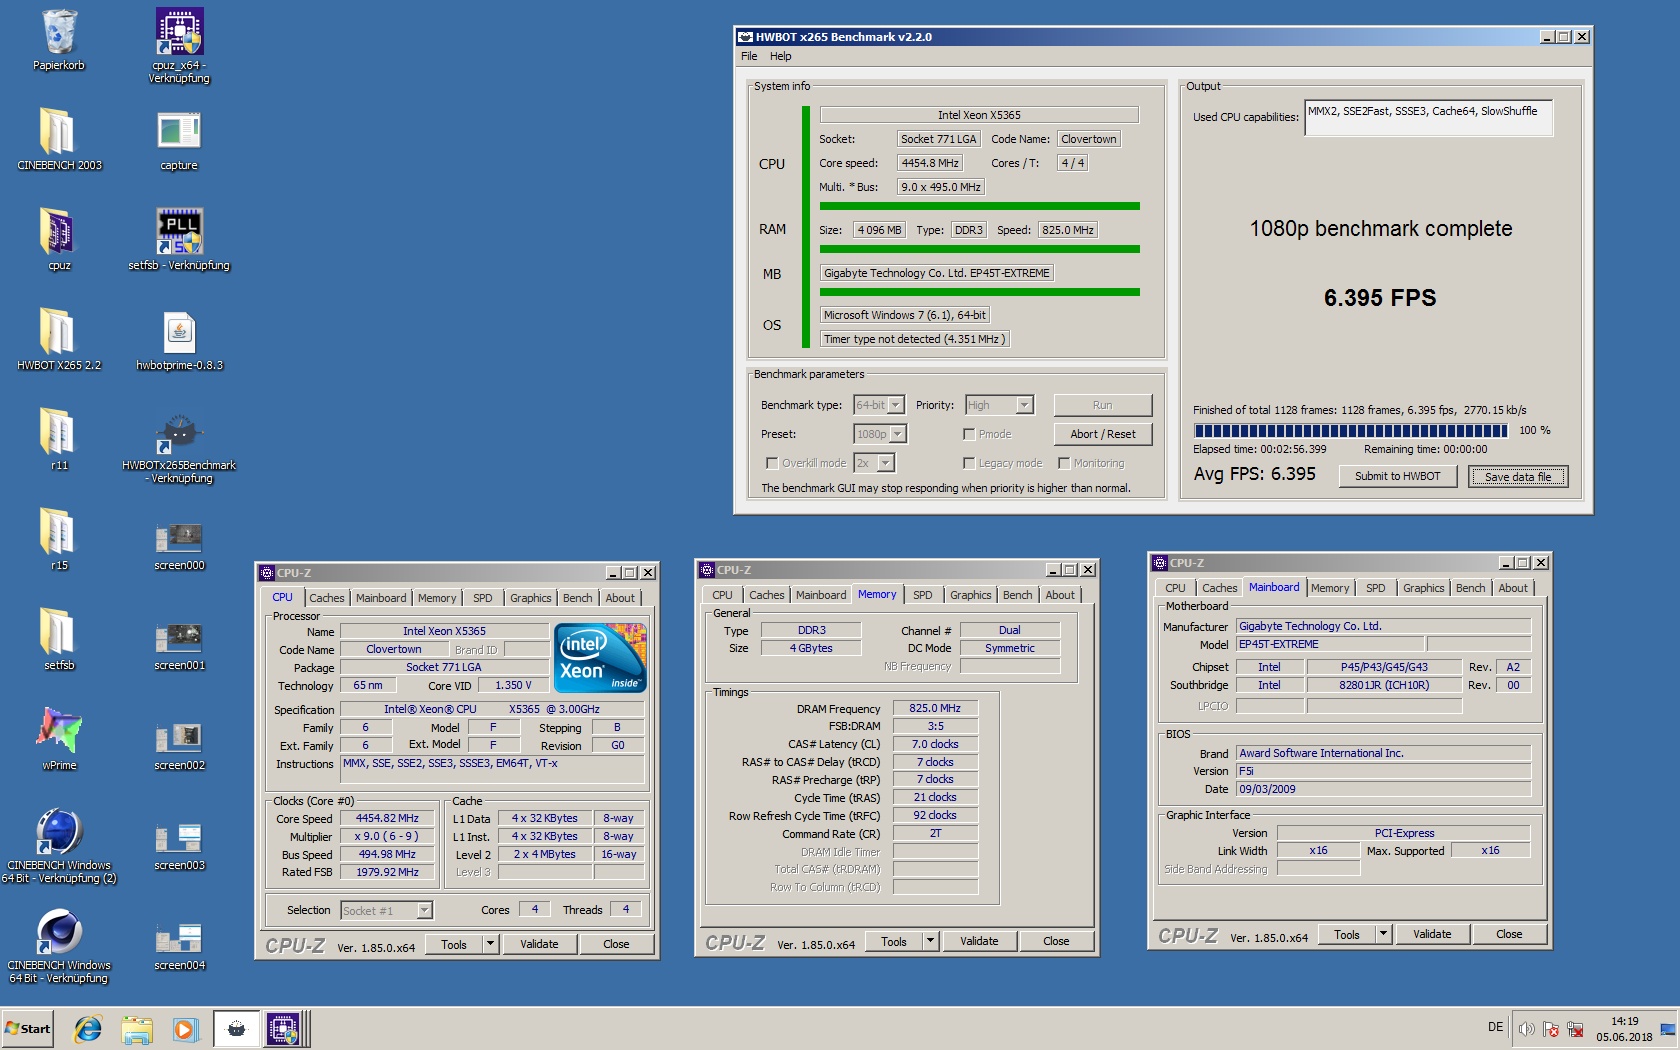Image resolution: width=1680 pixels, height=1050 pixels.
Task: Open the screen004 image file
Action: [x=179, y=945]
